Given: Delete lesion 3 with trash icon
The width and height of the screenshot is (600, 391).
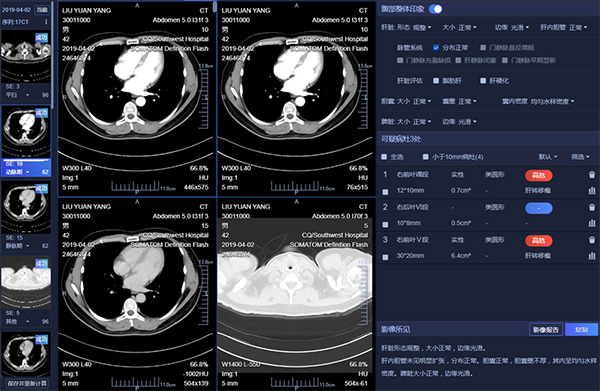Looking at the screenshot, I should 592,240.
